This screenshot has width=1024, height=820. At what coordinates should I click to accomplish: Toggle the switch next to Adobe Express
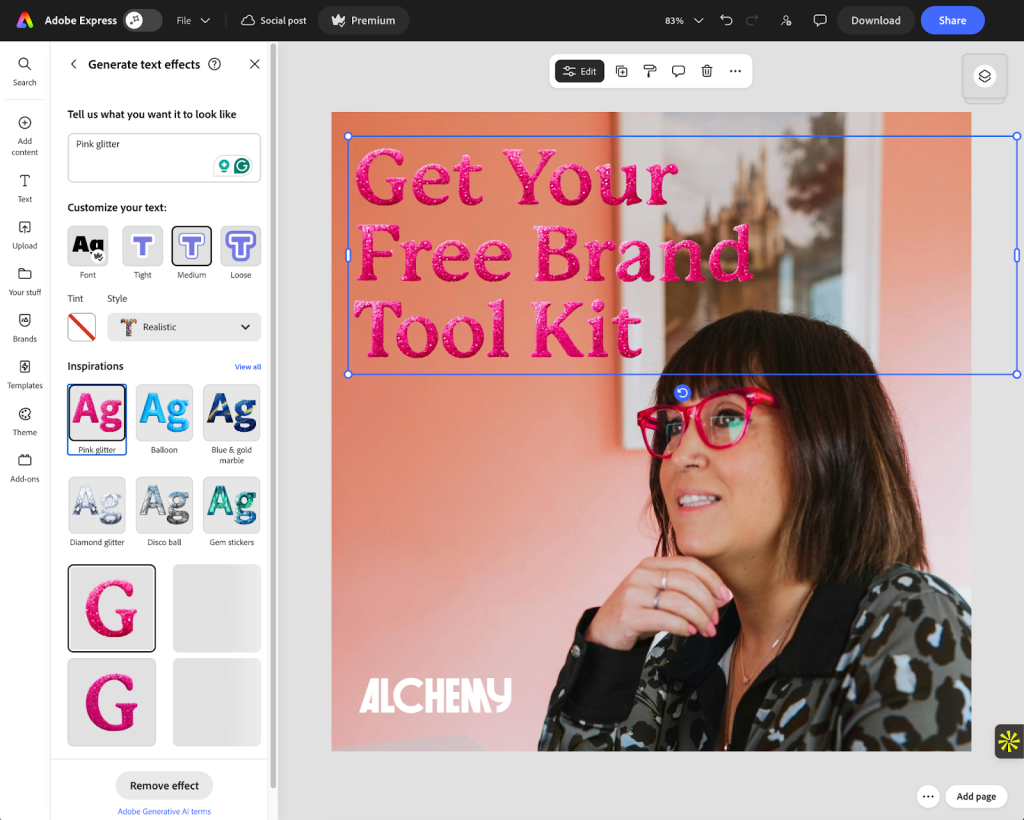[143, 20]
